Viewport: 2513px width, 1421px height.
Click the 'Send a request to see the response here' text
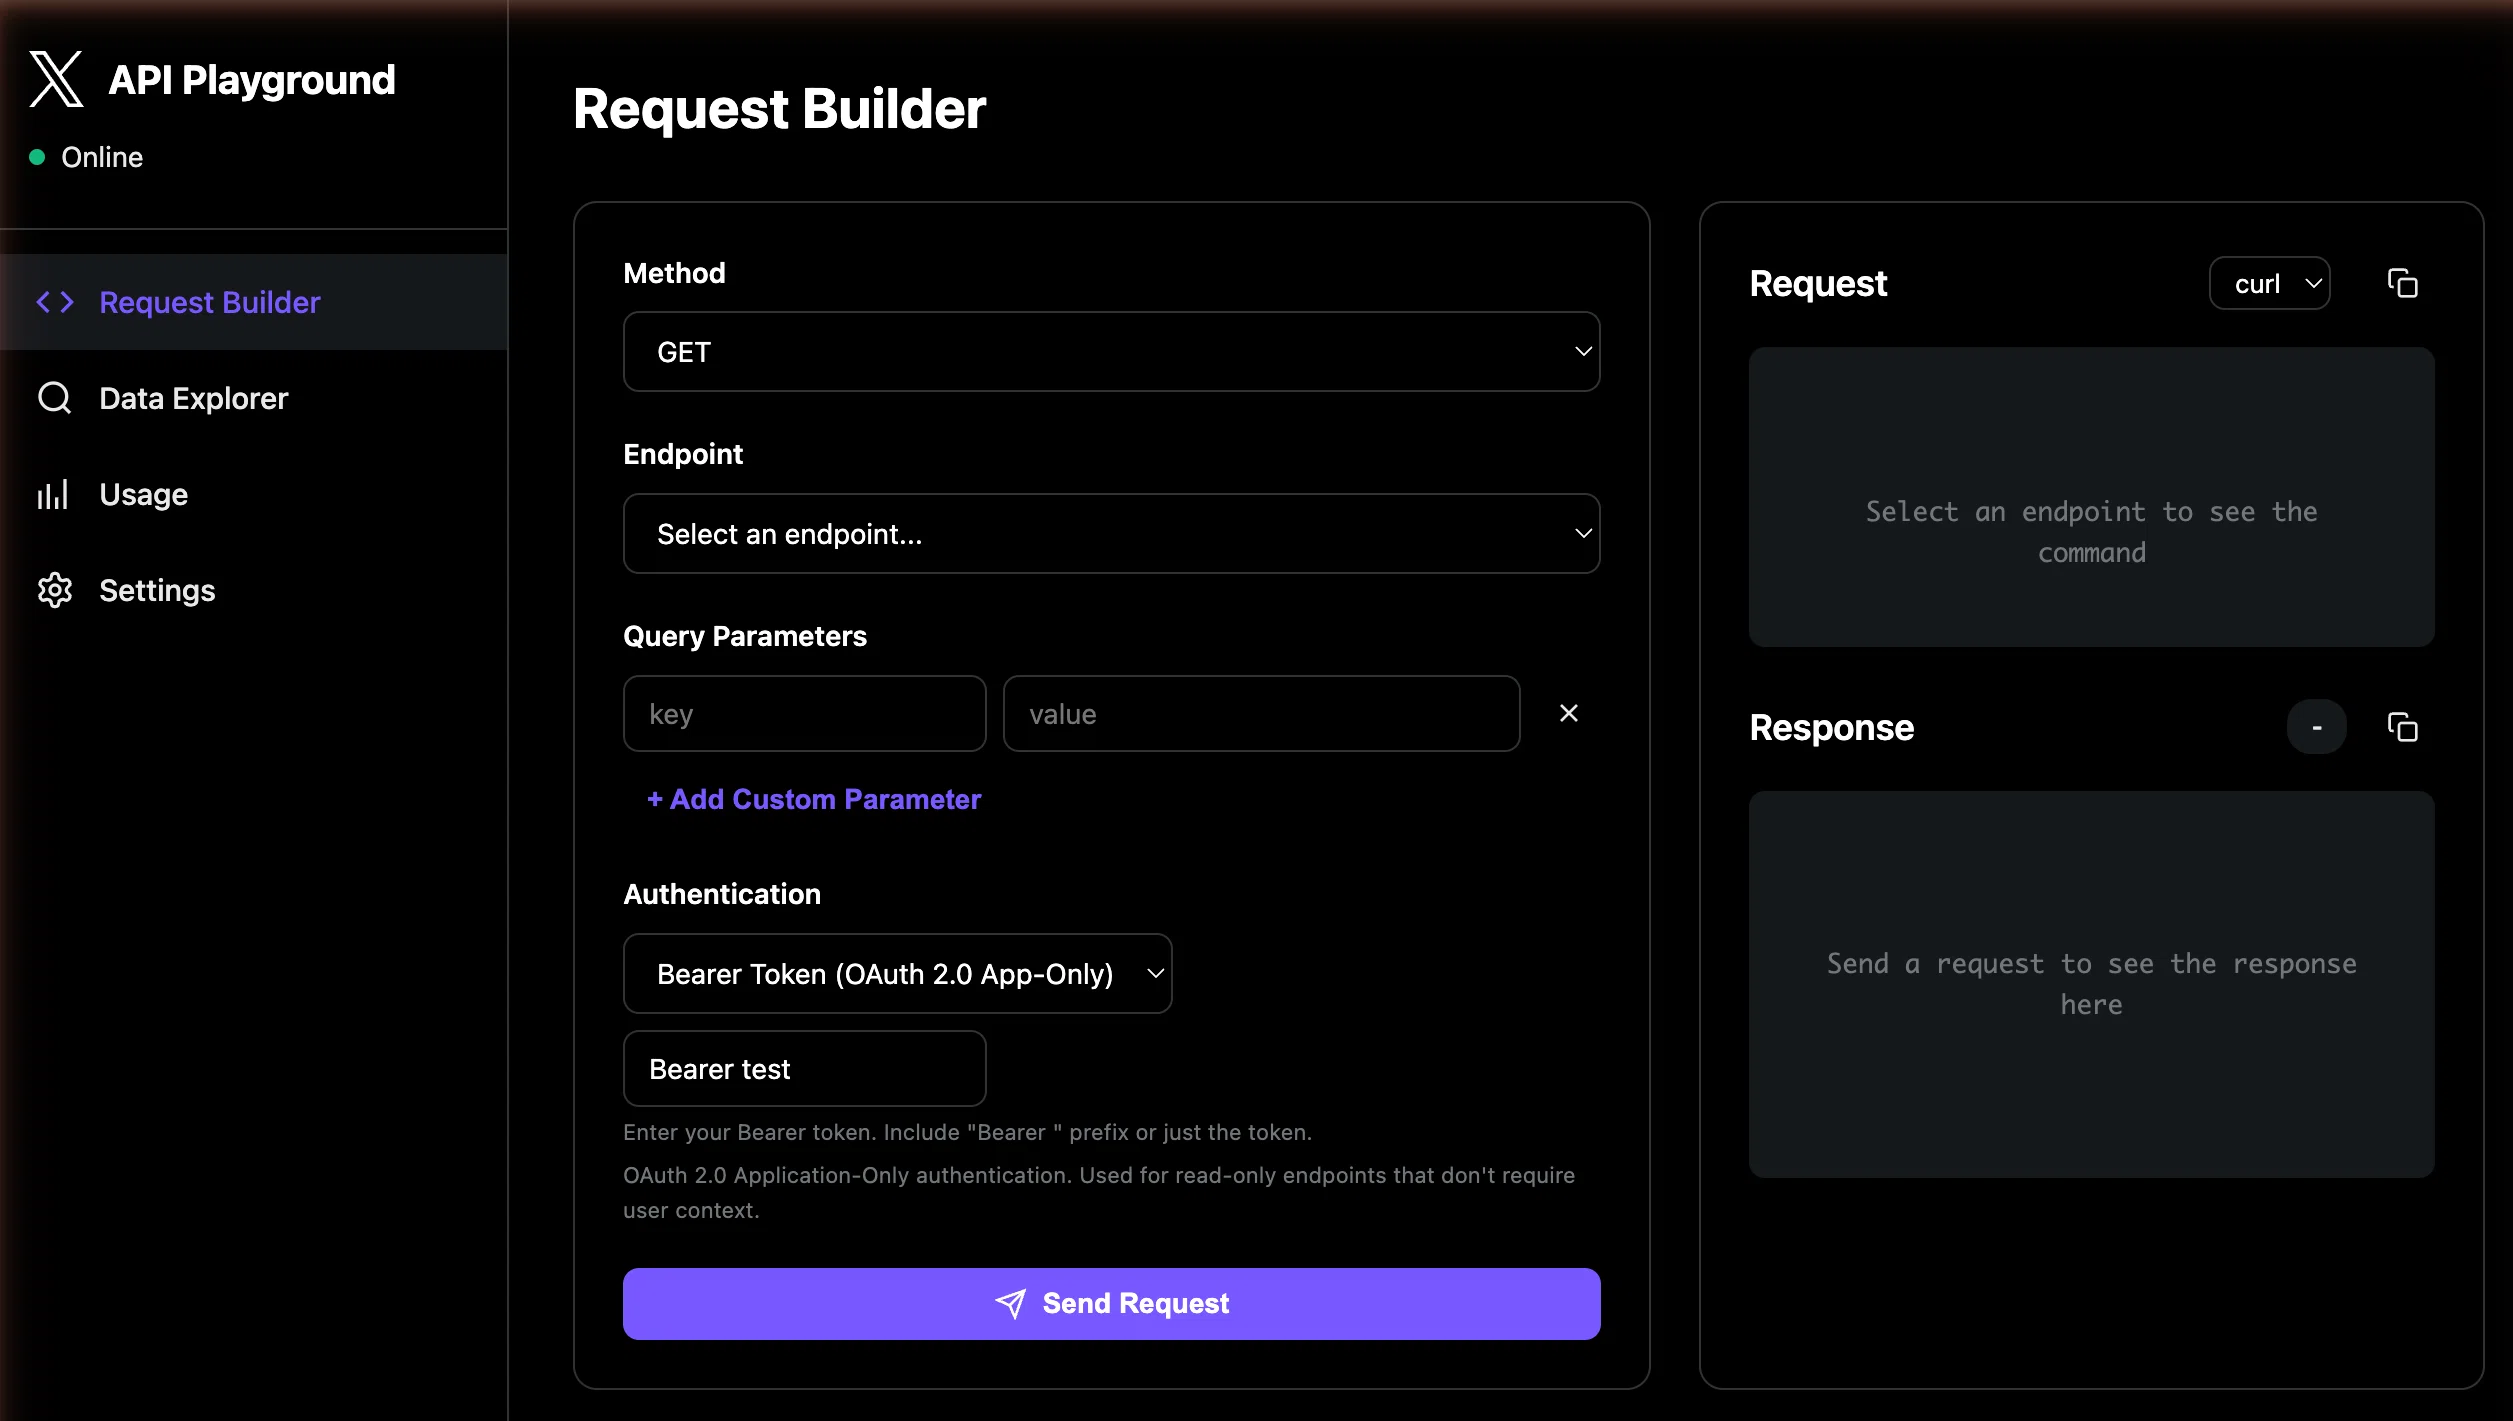coord(2091,984)
